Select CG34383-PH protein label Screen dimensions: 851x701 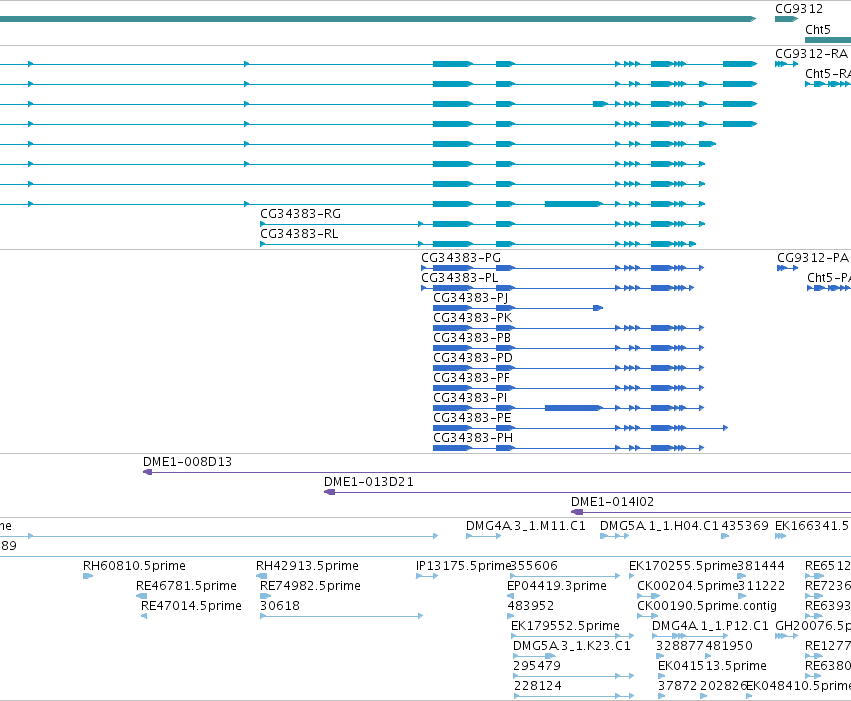click(x=473, y=438)
